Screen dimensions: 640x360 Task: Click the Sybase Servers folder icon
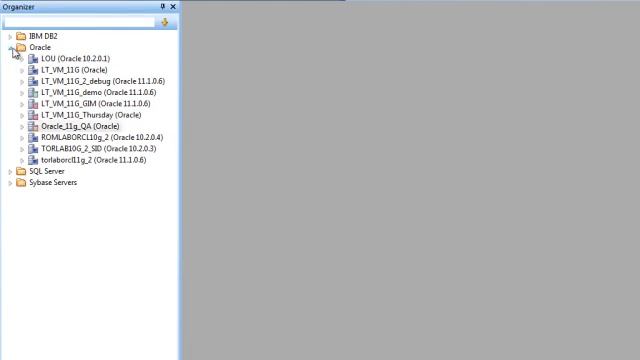(21, 182)
